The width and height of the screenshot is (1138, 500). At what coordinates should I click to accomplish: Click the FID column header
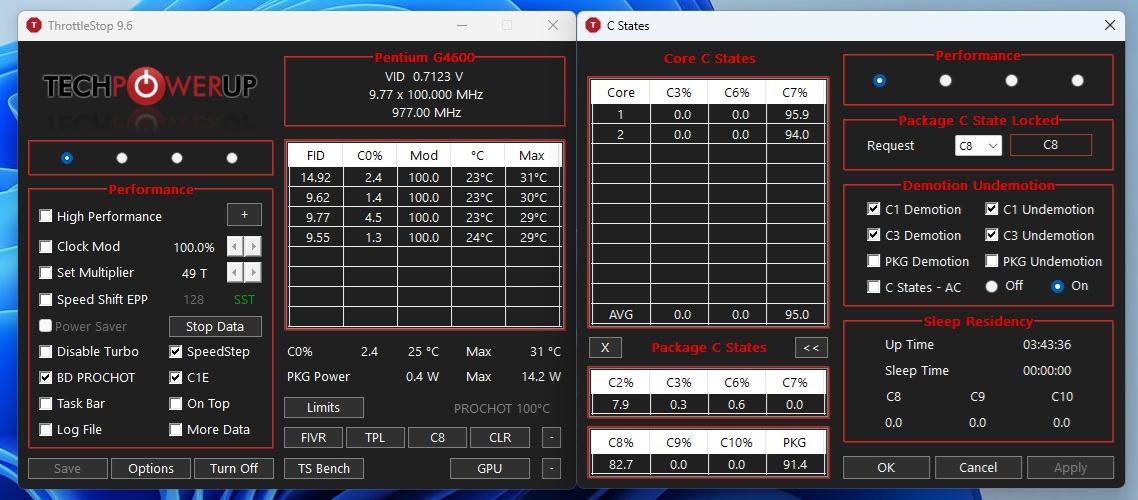[x=316, y=155]
